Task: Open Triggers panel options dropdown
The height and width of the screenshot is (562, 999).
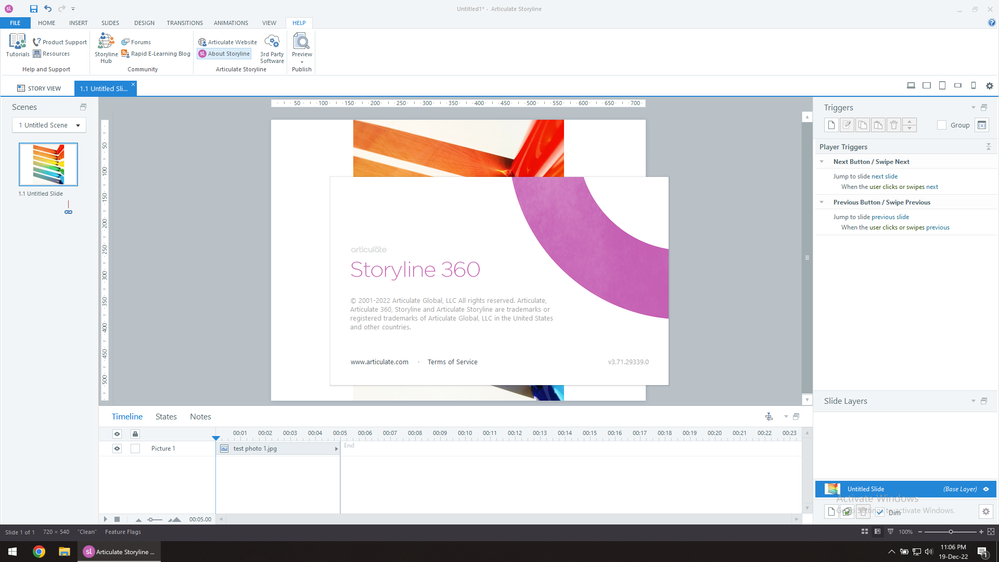Action: pos(973,108)
